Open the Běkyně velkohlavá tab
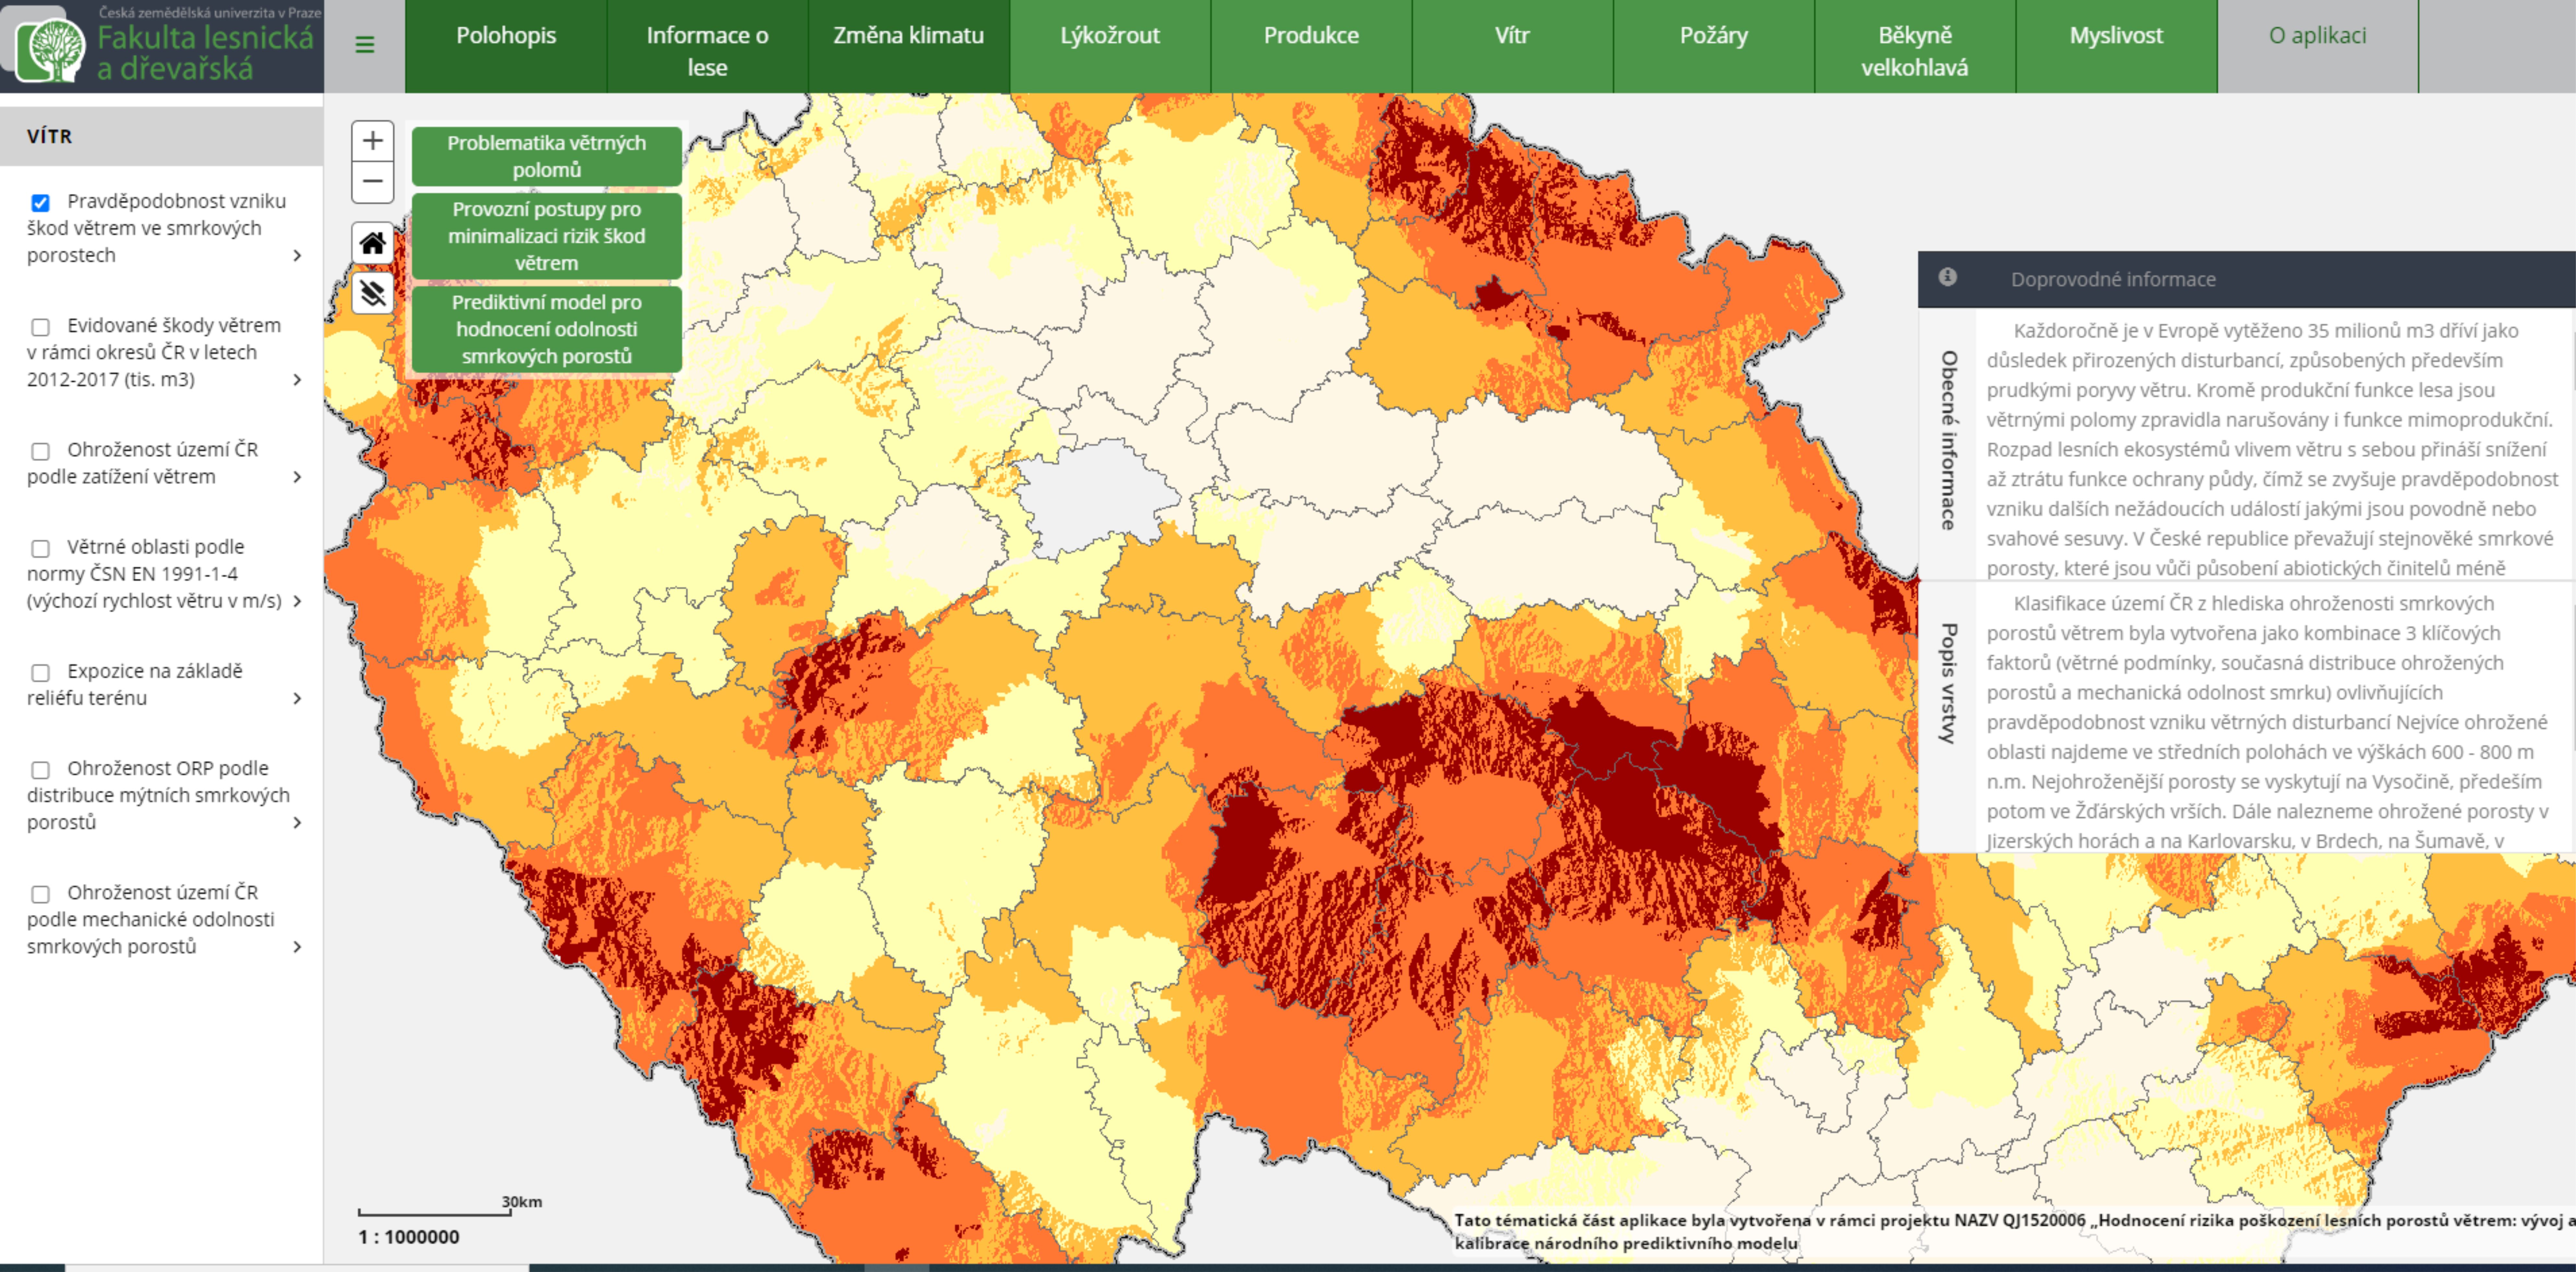Viewport: 2576px width, 1272px height. point(1915,46)
